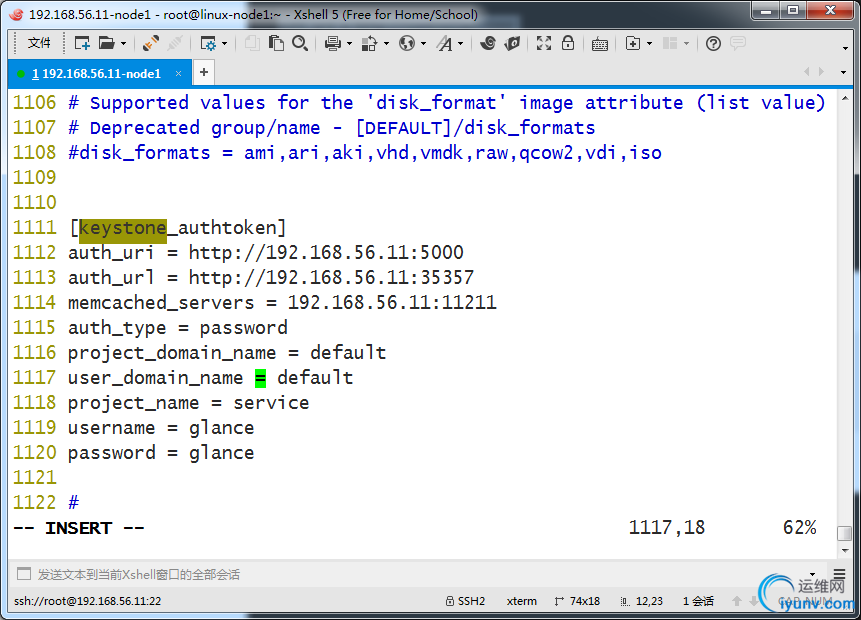
Task: Click the 'memcached_servers' line in terminal
Action: [x=282, y=303]
